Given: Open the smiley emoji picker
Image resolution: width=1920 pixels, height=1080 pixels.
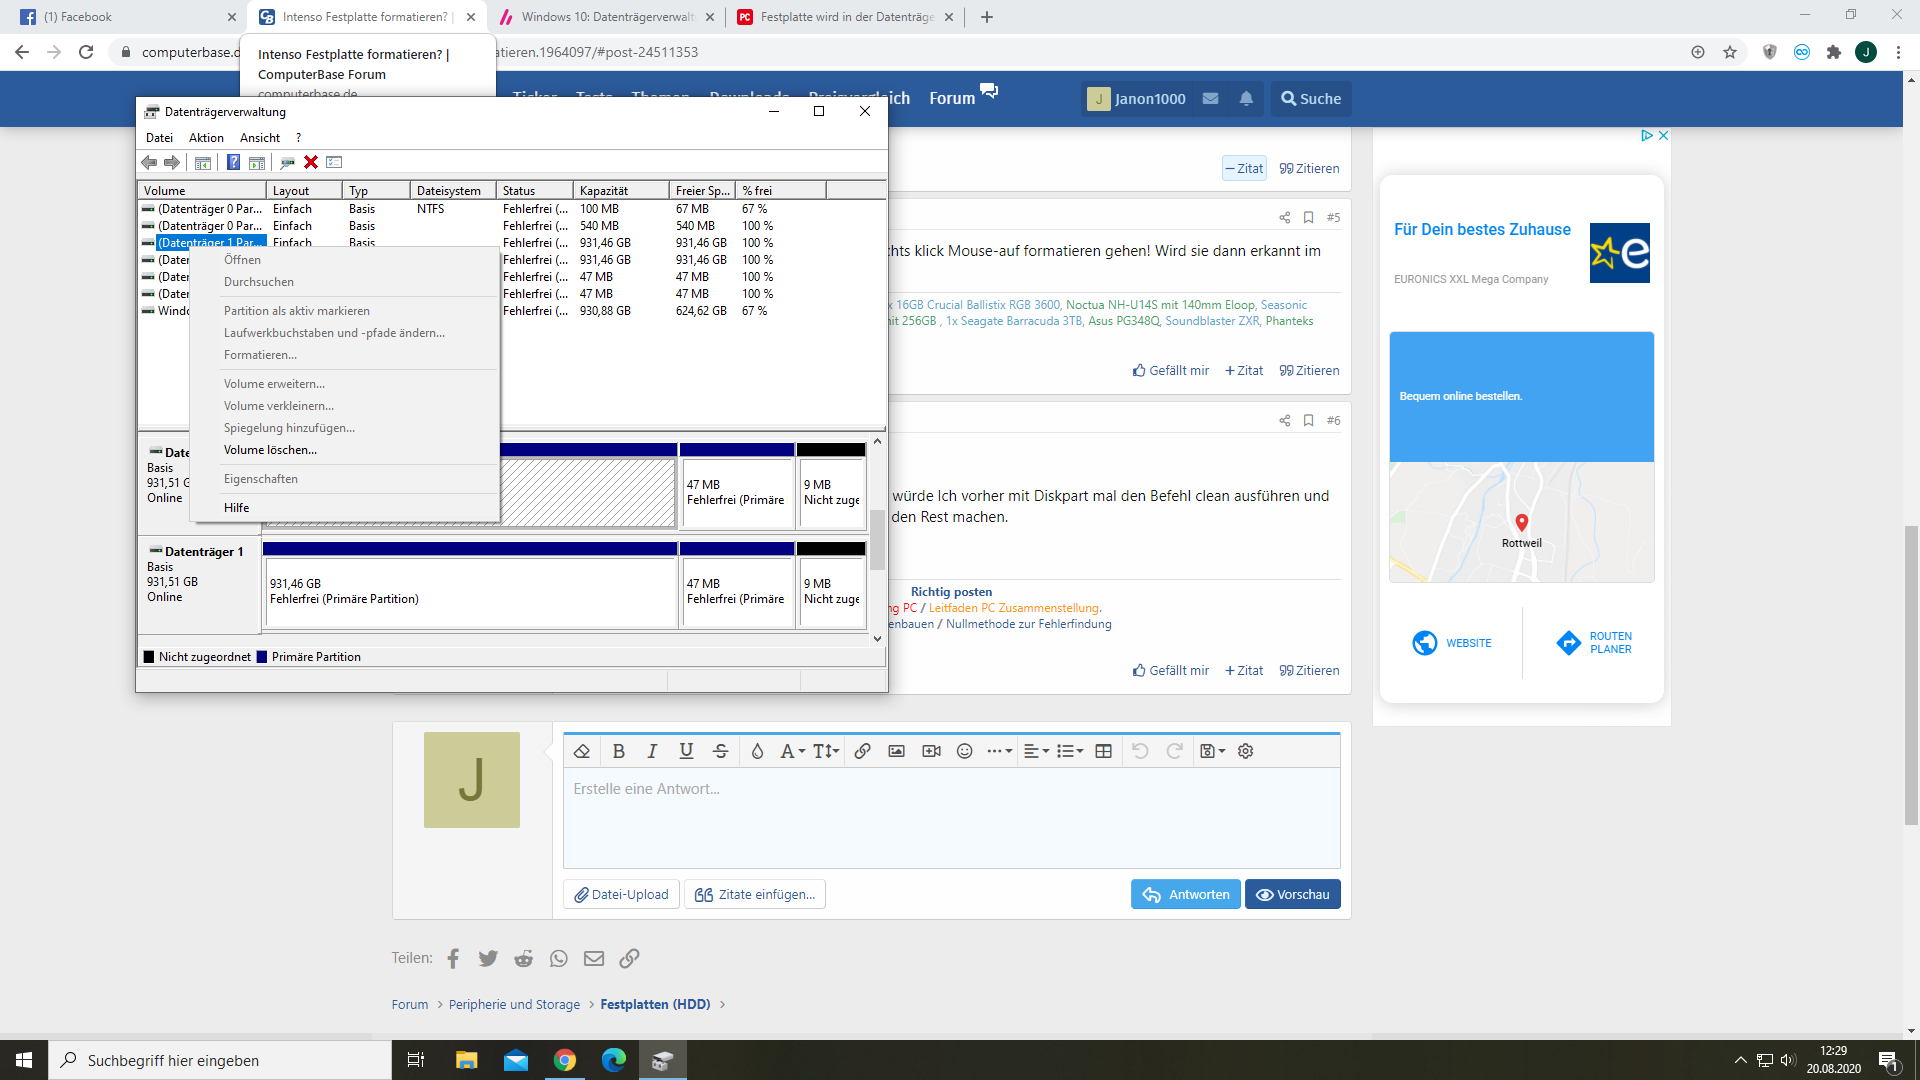Looking at the screenshot, I should pyautogui.click(x=964, y=751).
